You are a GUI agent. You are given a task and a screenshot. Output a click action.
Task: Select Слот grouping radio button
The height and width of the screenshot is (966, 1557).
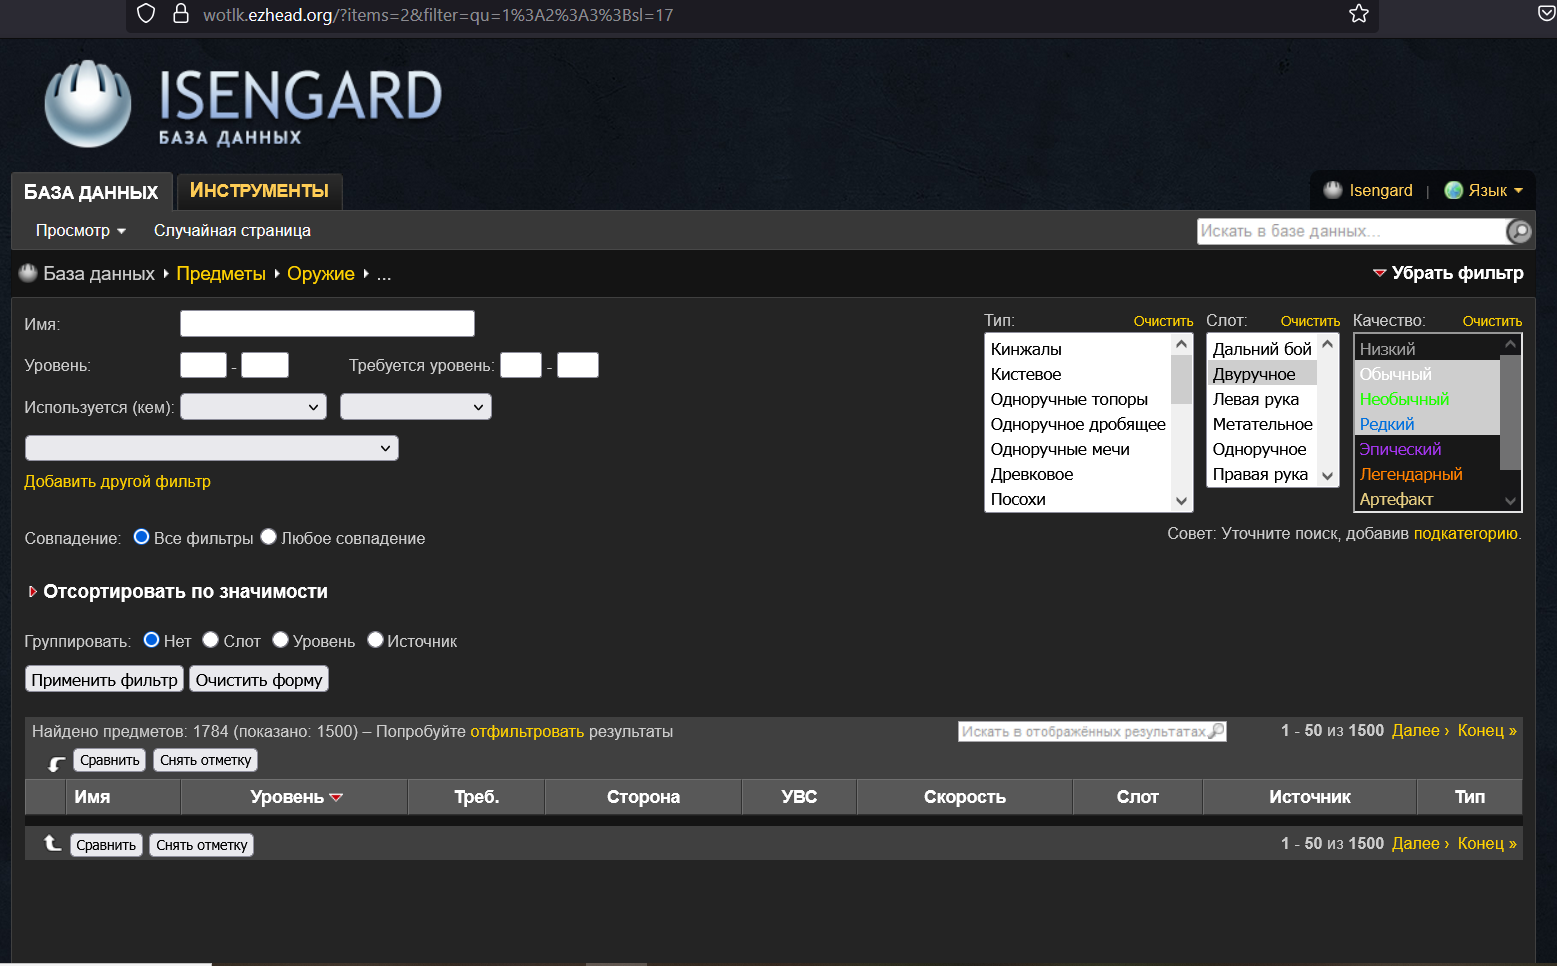point(211,640)
